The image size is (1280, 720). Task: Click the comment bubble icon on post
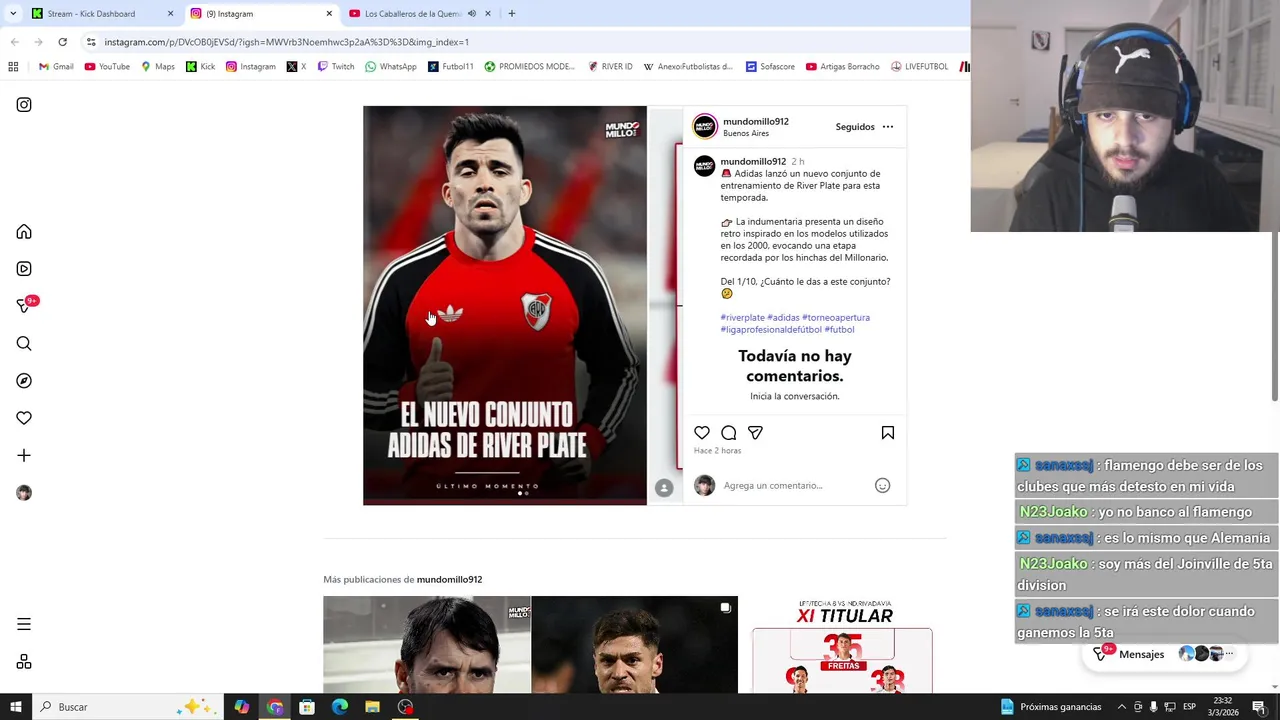click(x=729, y=433)
